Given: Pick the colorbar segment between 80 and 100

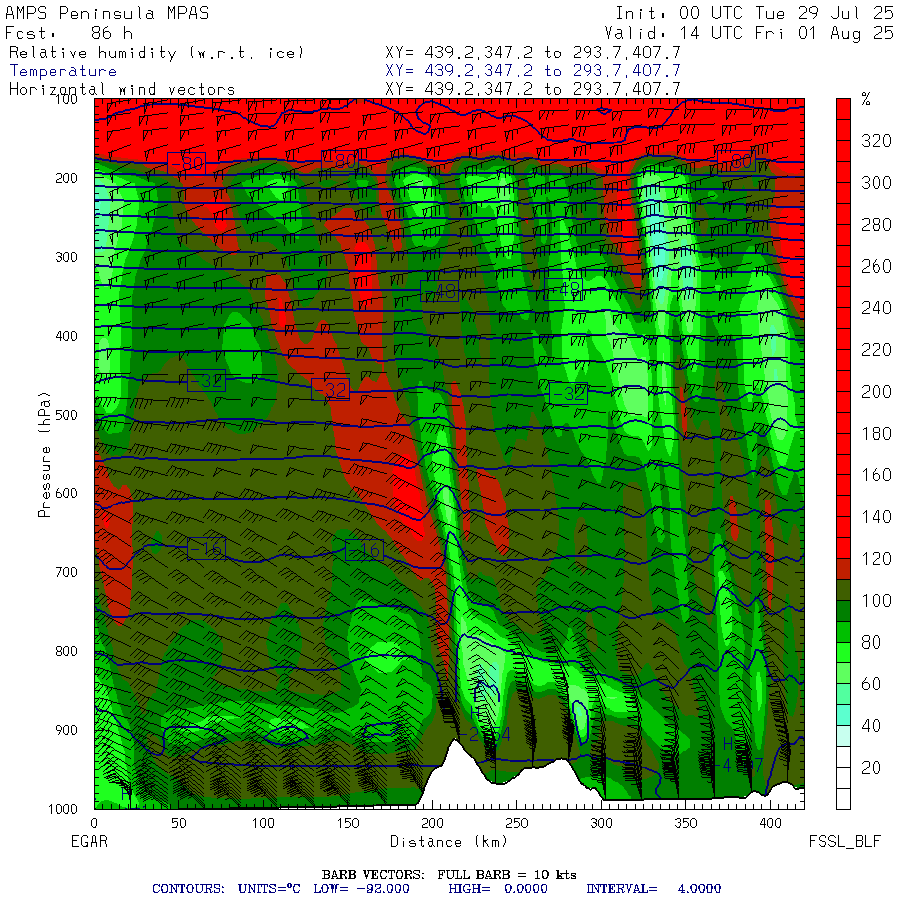Looking at the screenshot, I should click(x=843, y=621).
